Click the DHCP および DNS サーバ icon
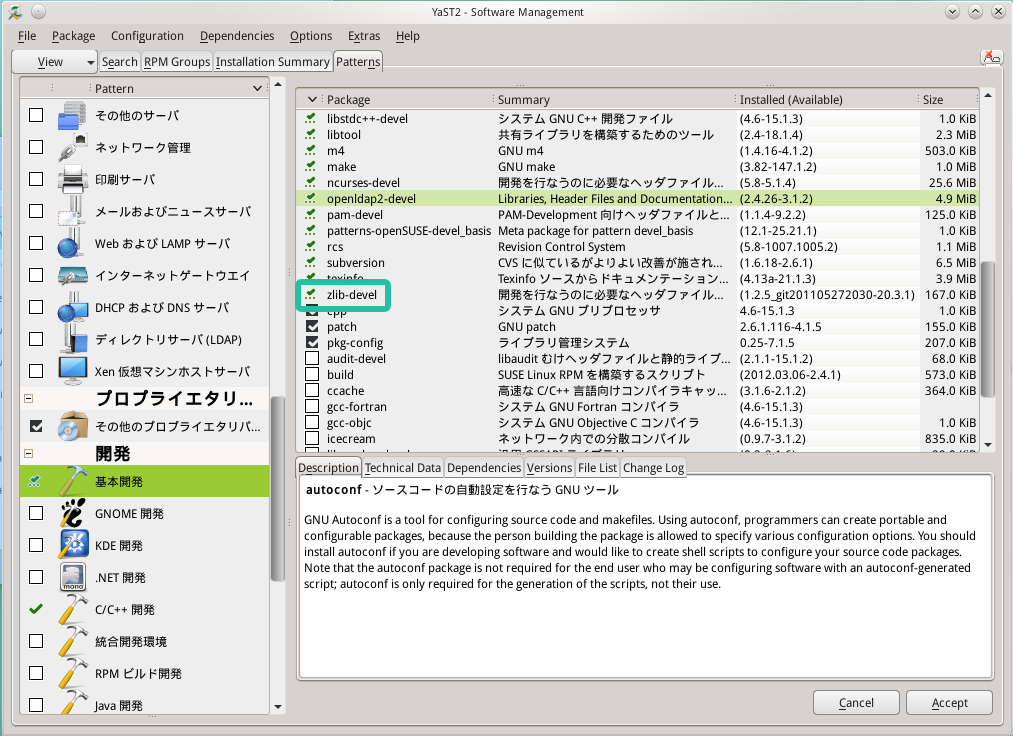 pyautogui.click(x=72, y=308)
